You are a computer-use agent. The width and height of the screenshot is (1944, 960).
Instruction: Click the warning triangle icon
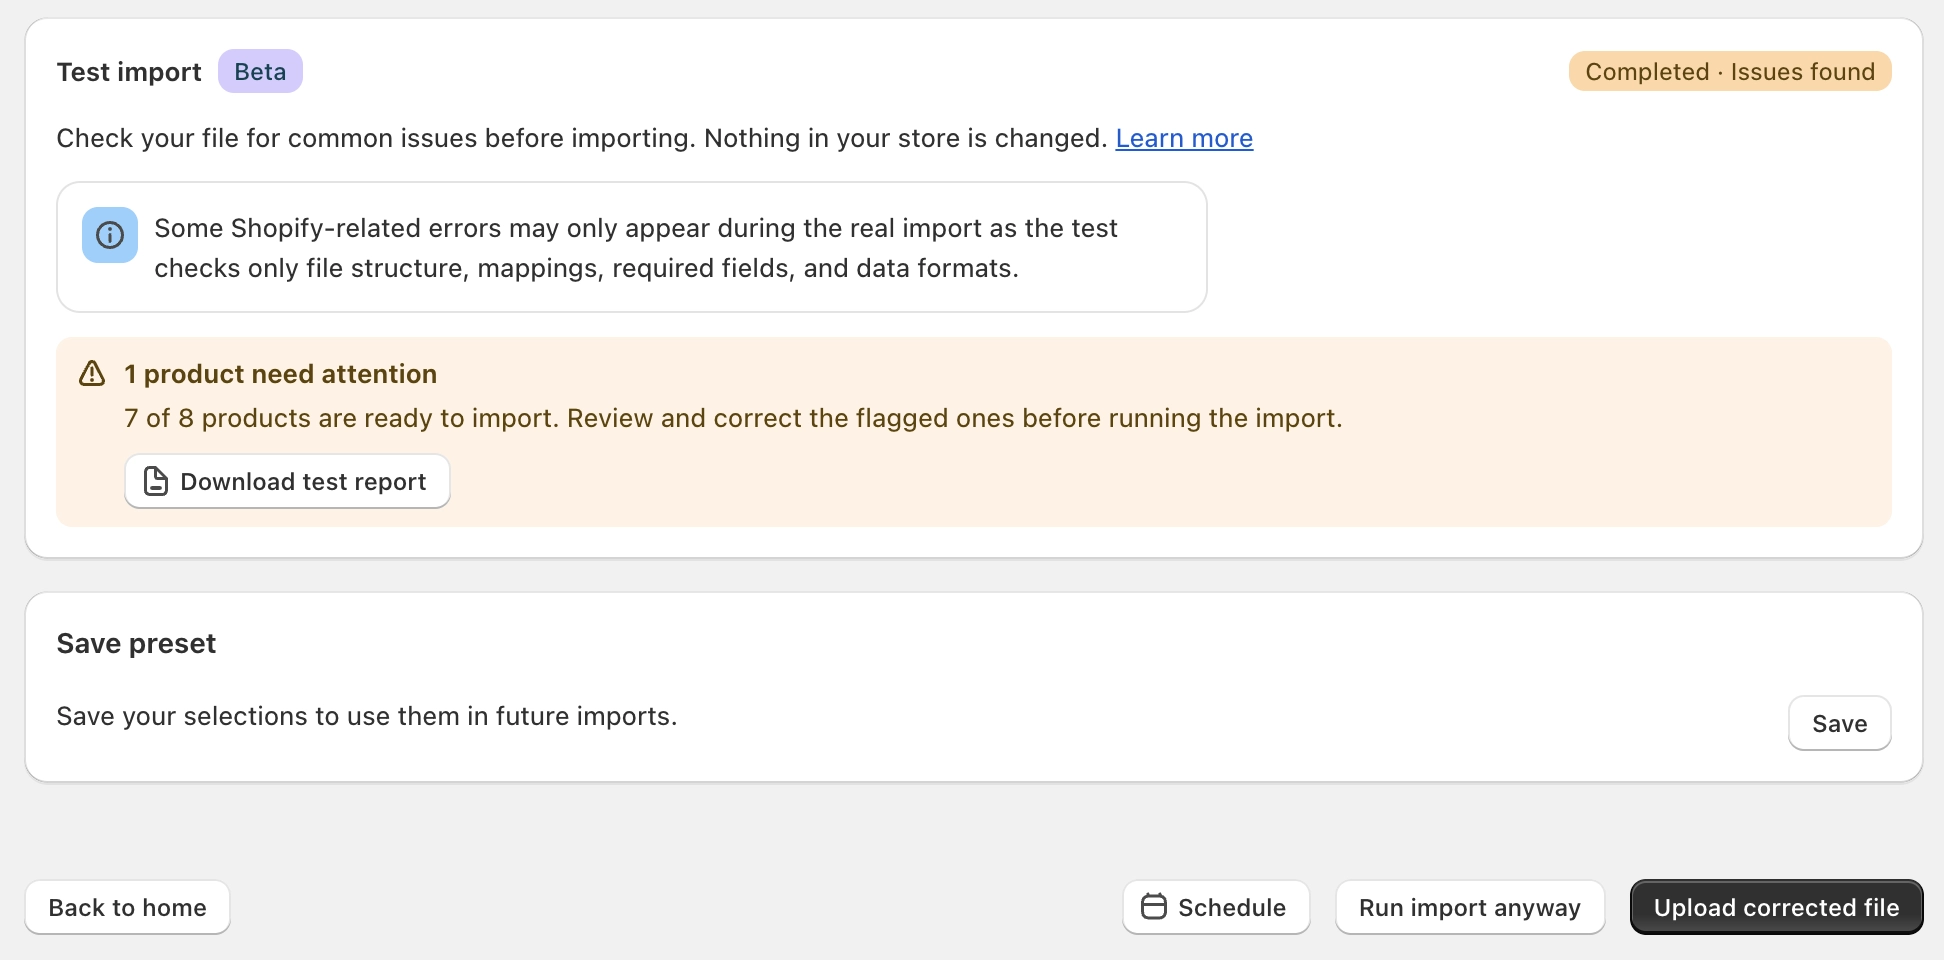(92, 374)
